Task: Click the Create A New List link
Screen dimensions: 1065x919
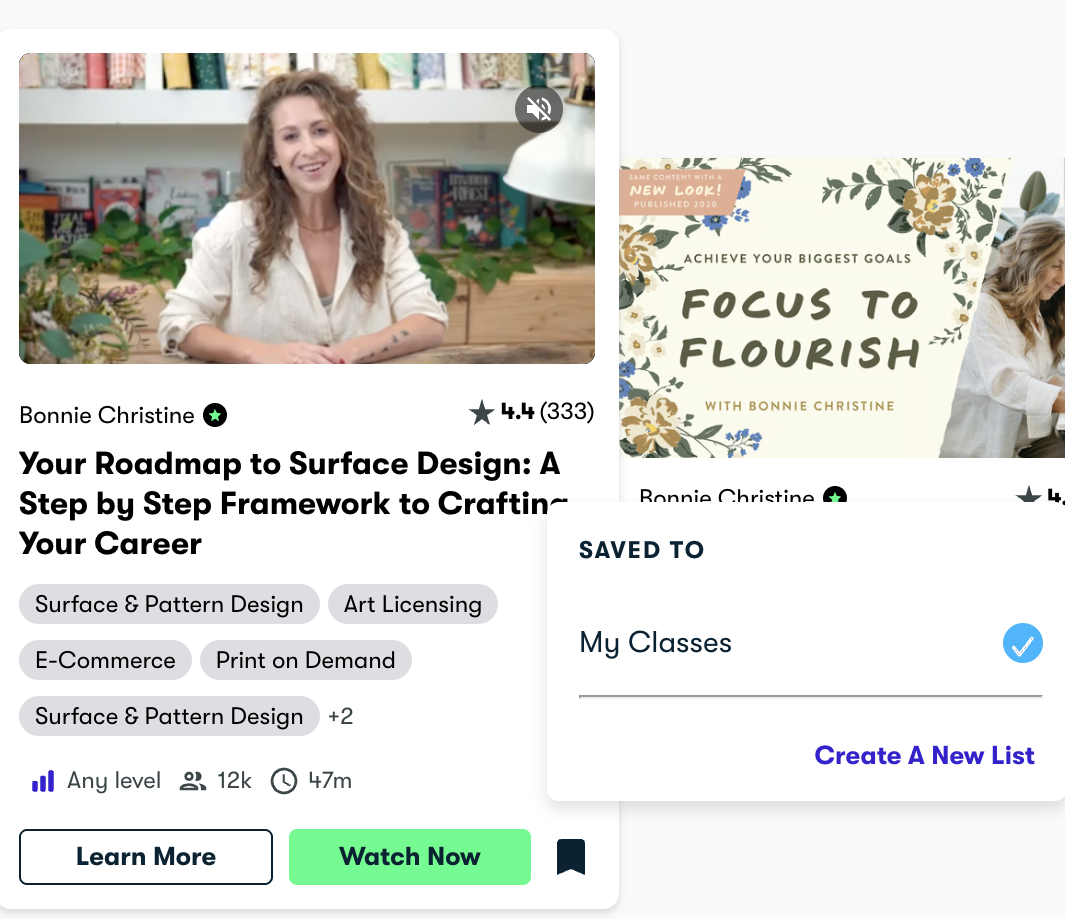Action: pos(924,756)
